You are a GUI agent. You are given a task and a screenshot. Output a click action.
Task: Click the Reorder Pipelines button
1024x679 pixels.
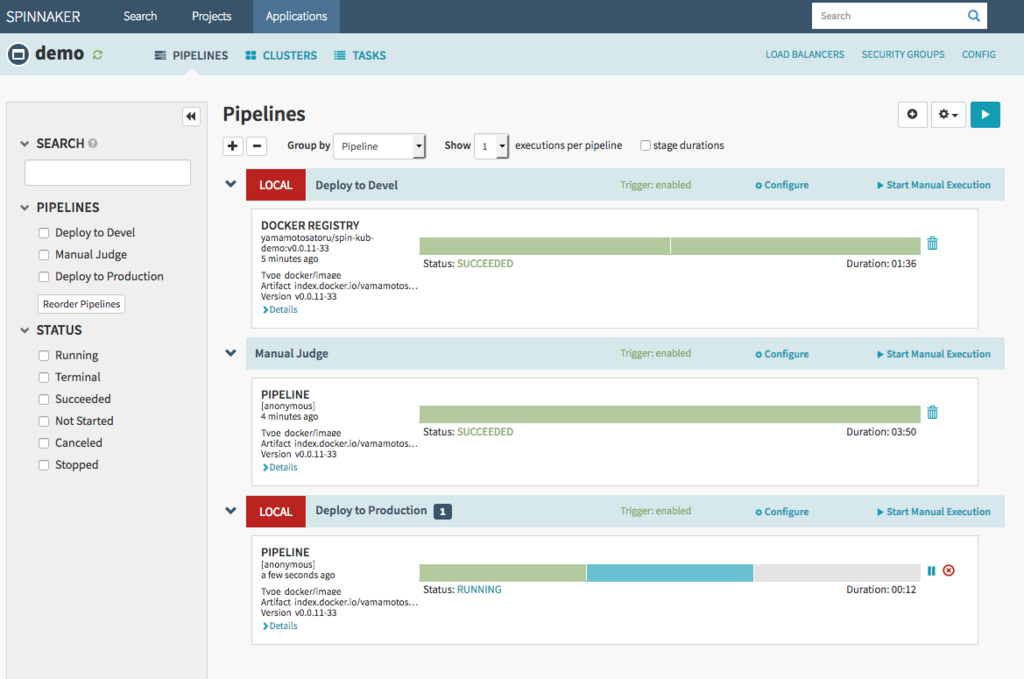point(82,304)
